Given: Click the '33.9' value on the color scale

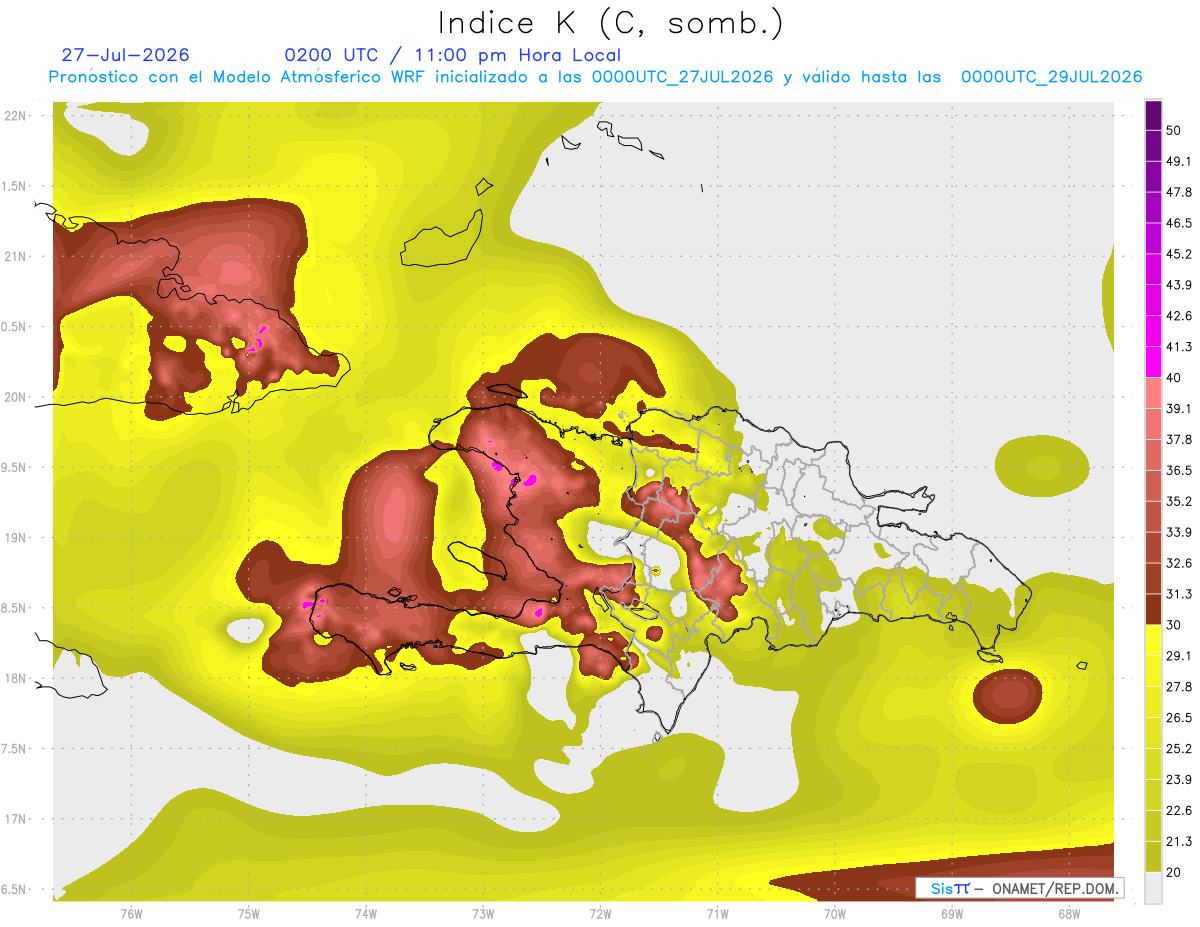Looking at the screenshot, I should [1179, 532].
